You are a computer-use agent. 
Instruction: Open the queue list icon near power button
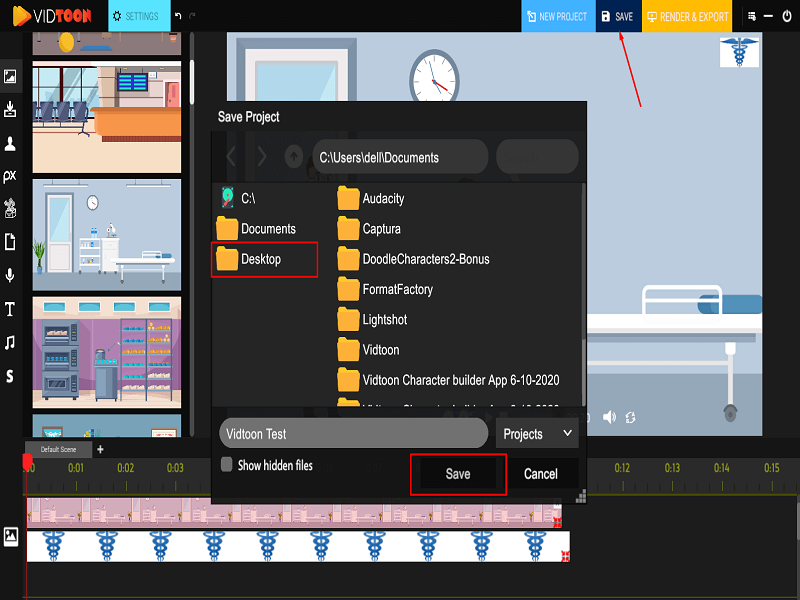coord(752,16)
